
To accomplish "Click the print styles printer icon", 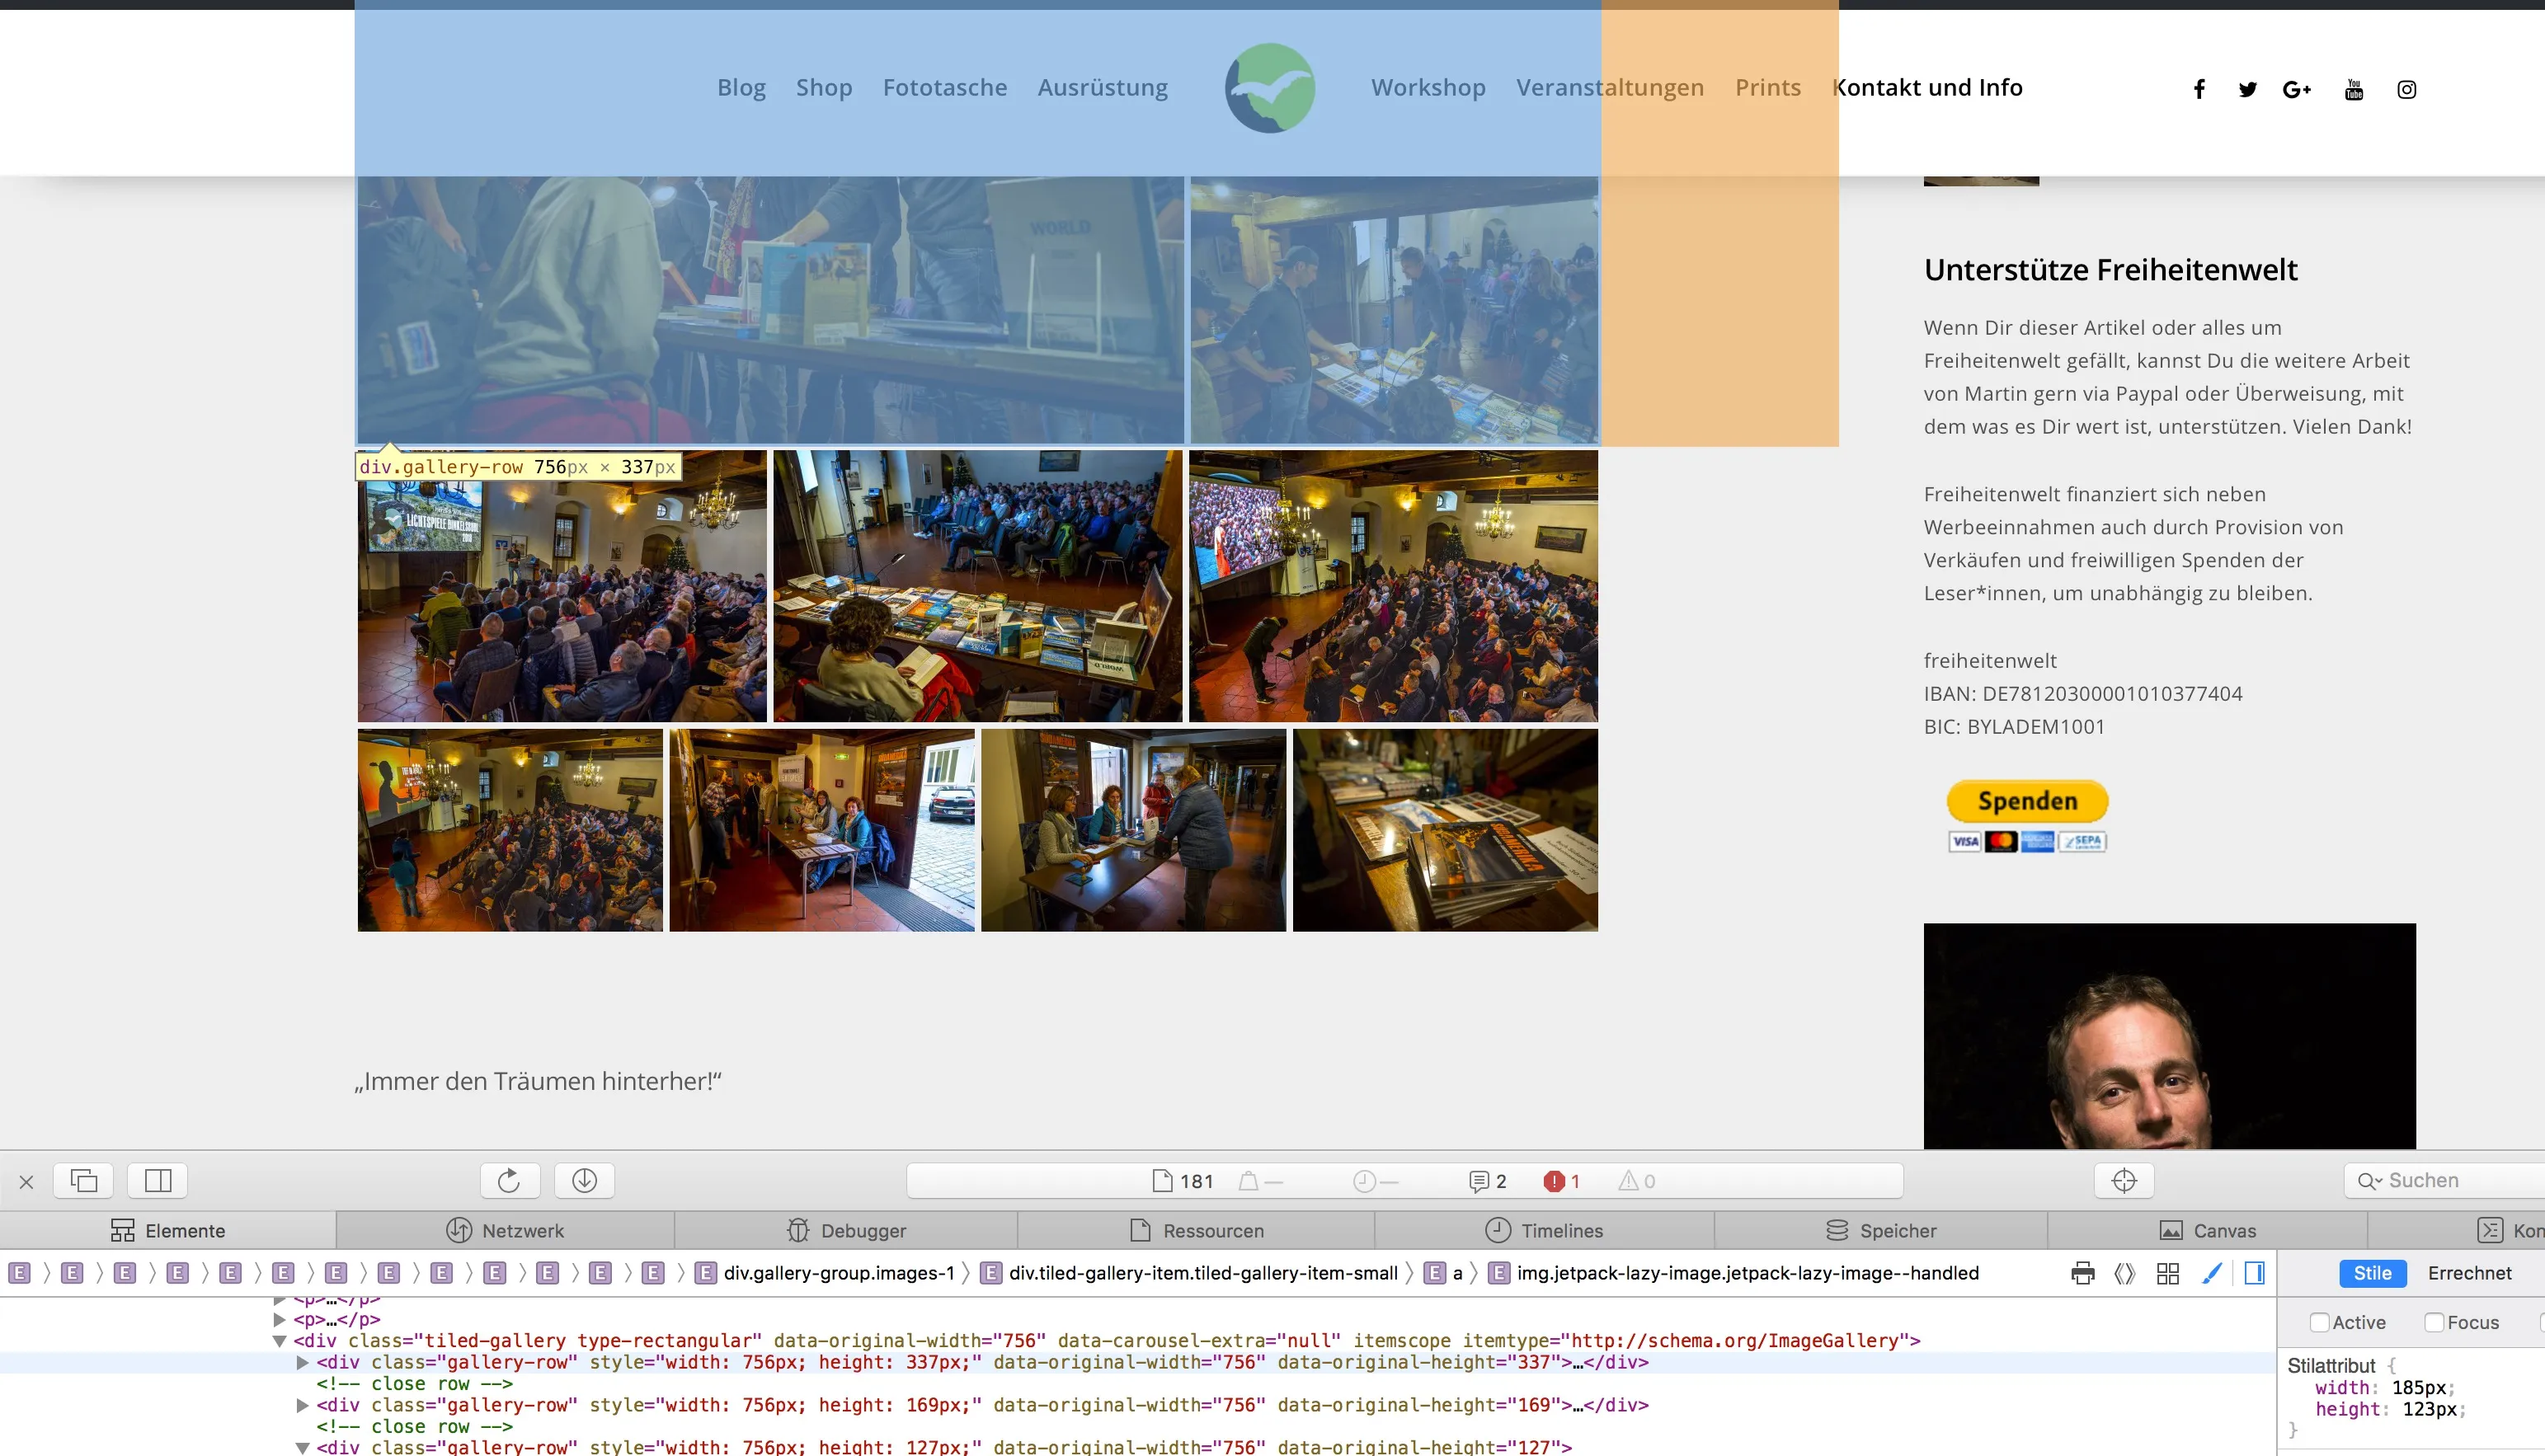I will (2083, 1273).
